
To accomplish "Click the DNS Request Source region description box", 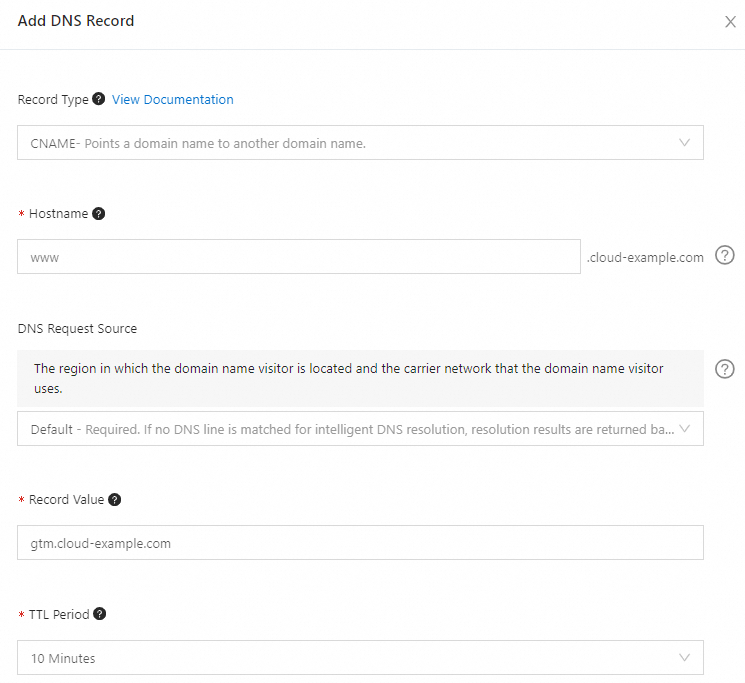I will click(360, 378).
